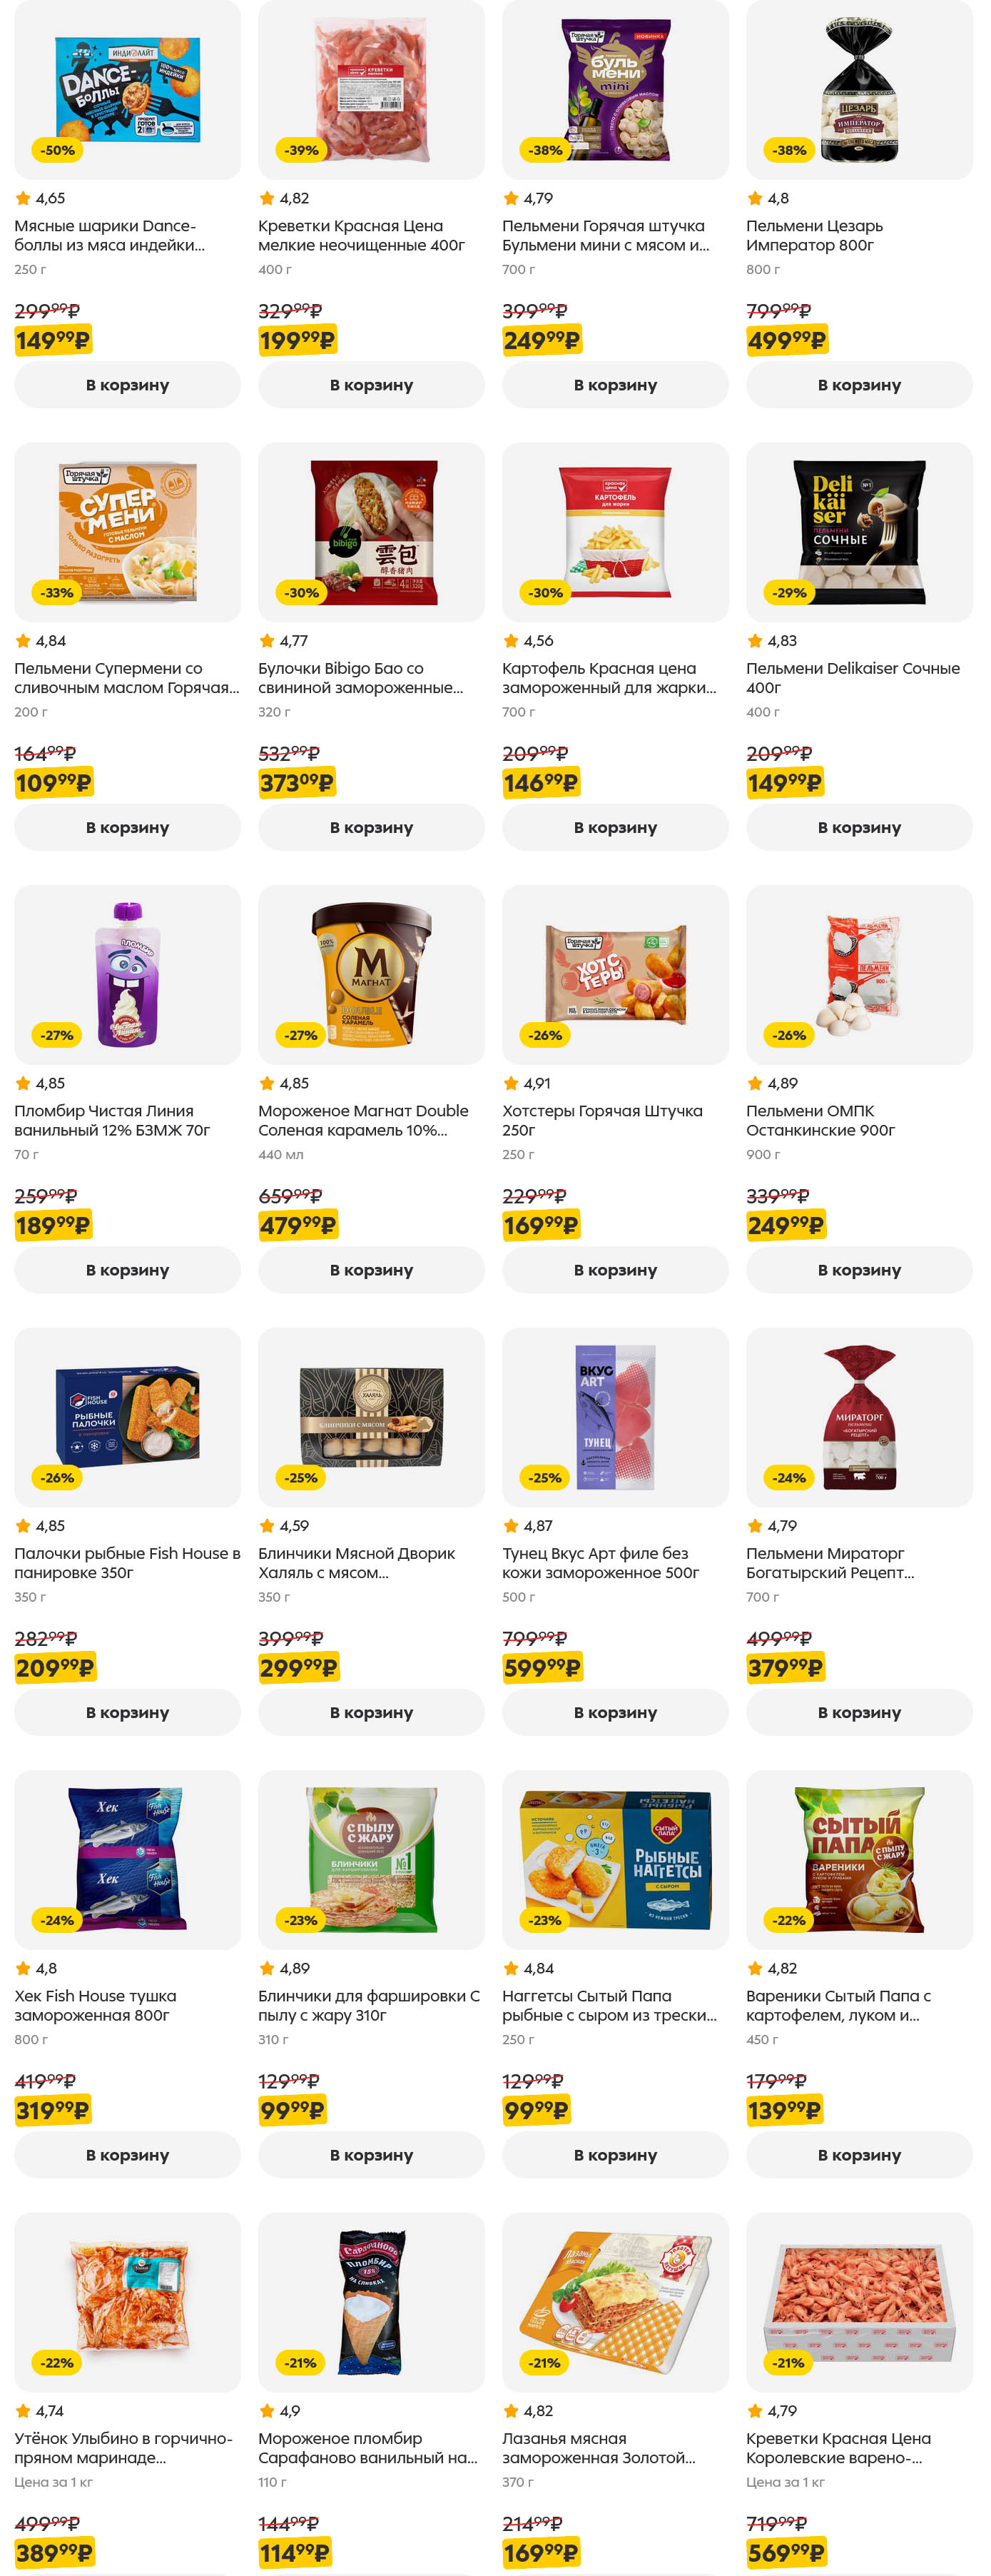991x2576 pixels.
Task: Add Пельмени Цезарь Император to cart
Action: (858, 385)
